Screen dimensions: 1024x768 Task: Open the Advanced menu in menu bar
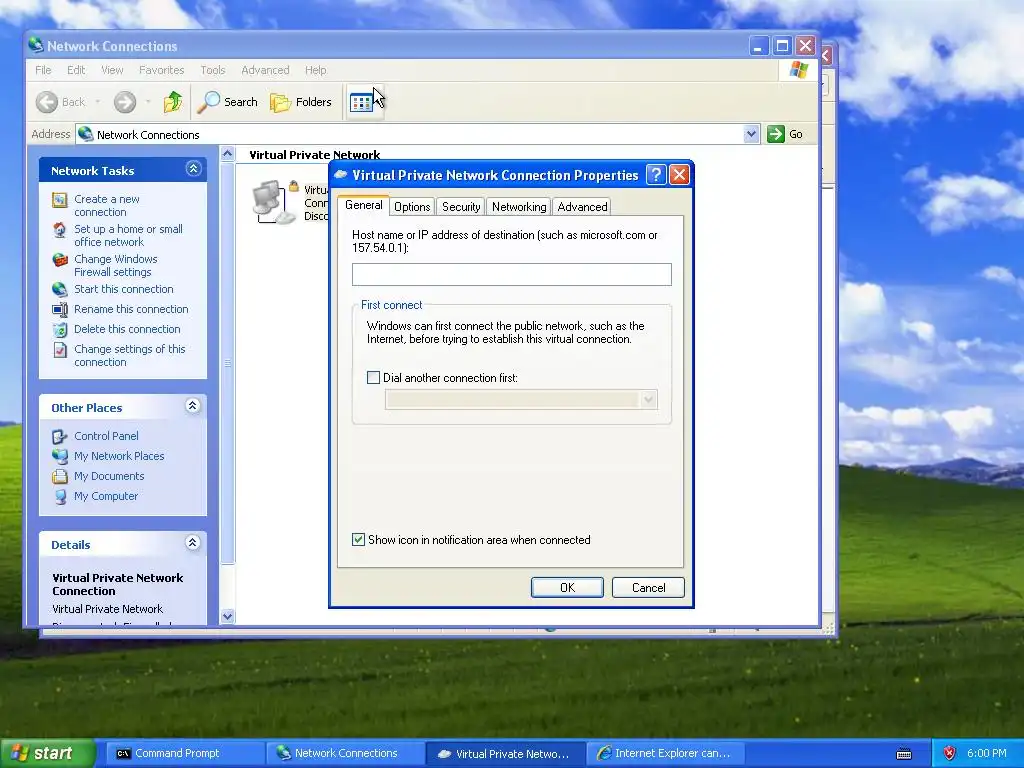[265, 70]
